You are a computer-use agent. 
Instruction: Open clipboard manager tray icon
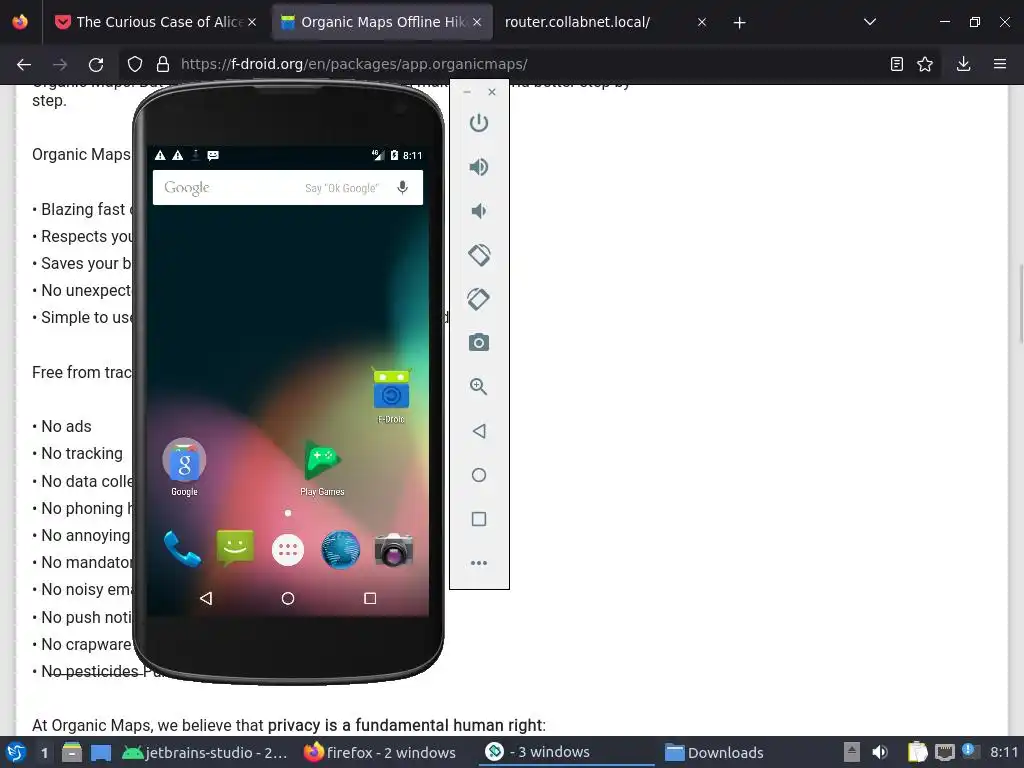(x=917, y=752)
